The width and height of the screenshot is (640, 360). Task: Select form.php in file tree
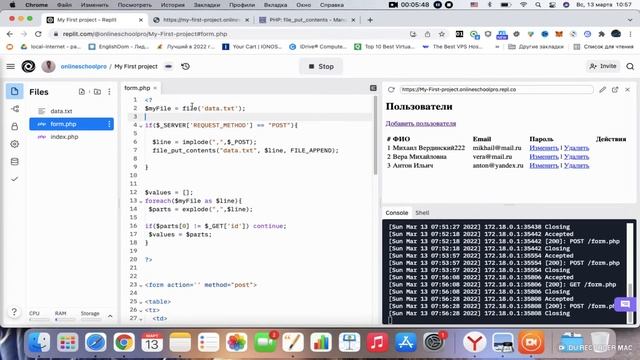[x=71, y=124]
